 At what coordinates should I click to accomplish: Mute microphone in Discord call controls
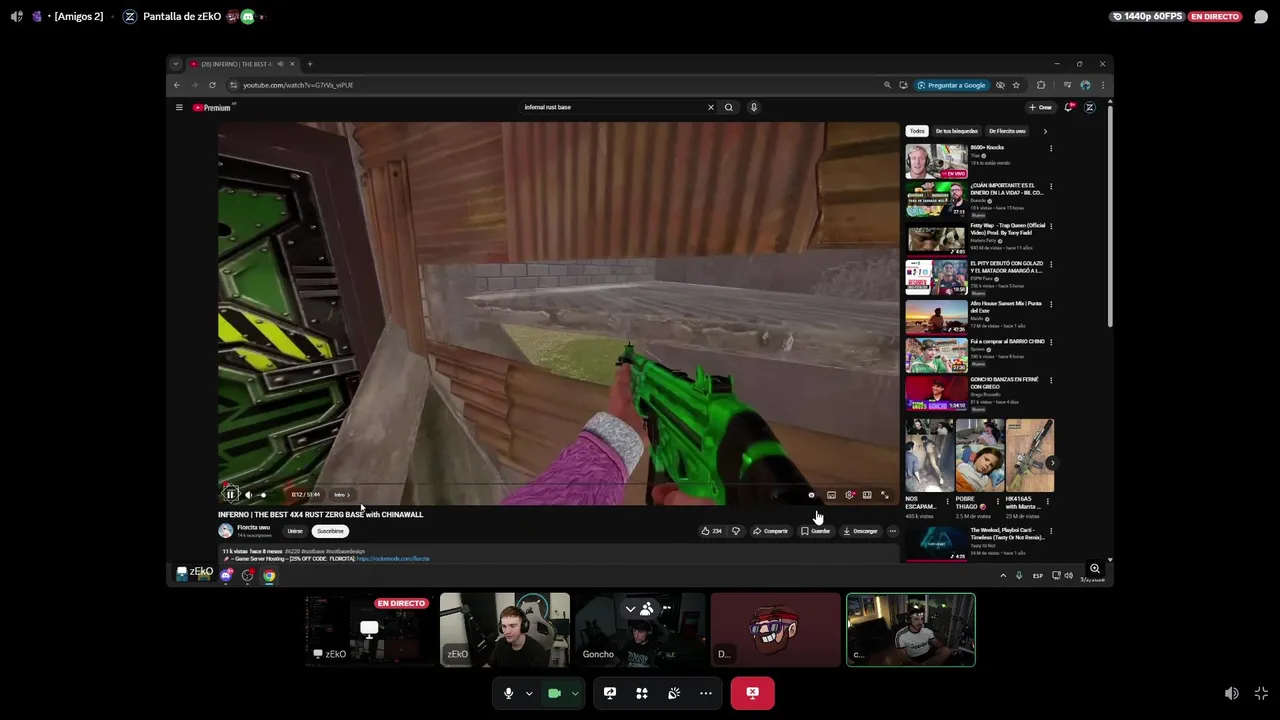pos(508,693)
